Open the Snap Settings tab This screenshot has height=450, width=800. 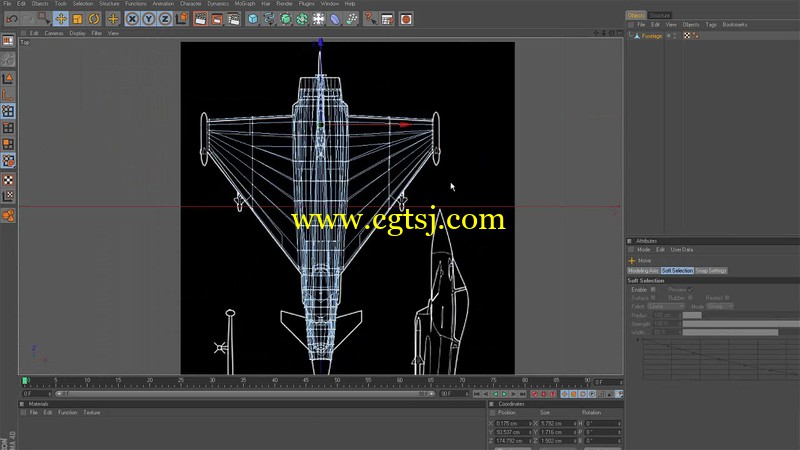point(711,271)
